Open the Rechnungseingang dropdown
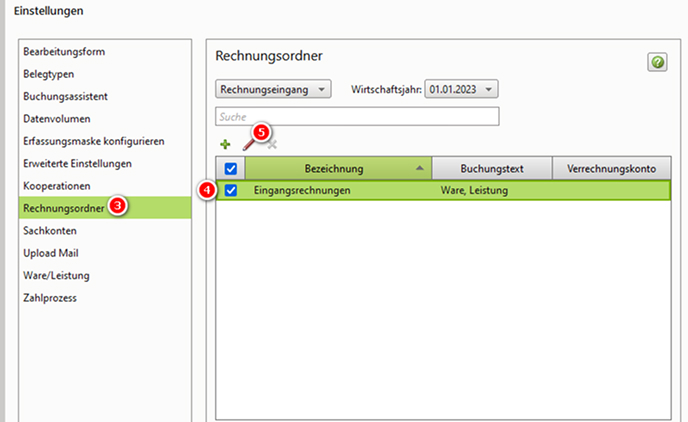 [273, 90]
